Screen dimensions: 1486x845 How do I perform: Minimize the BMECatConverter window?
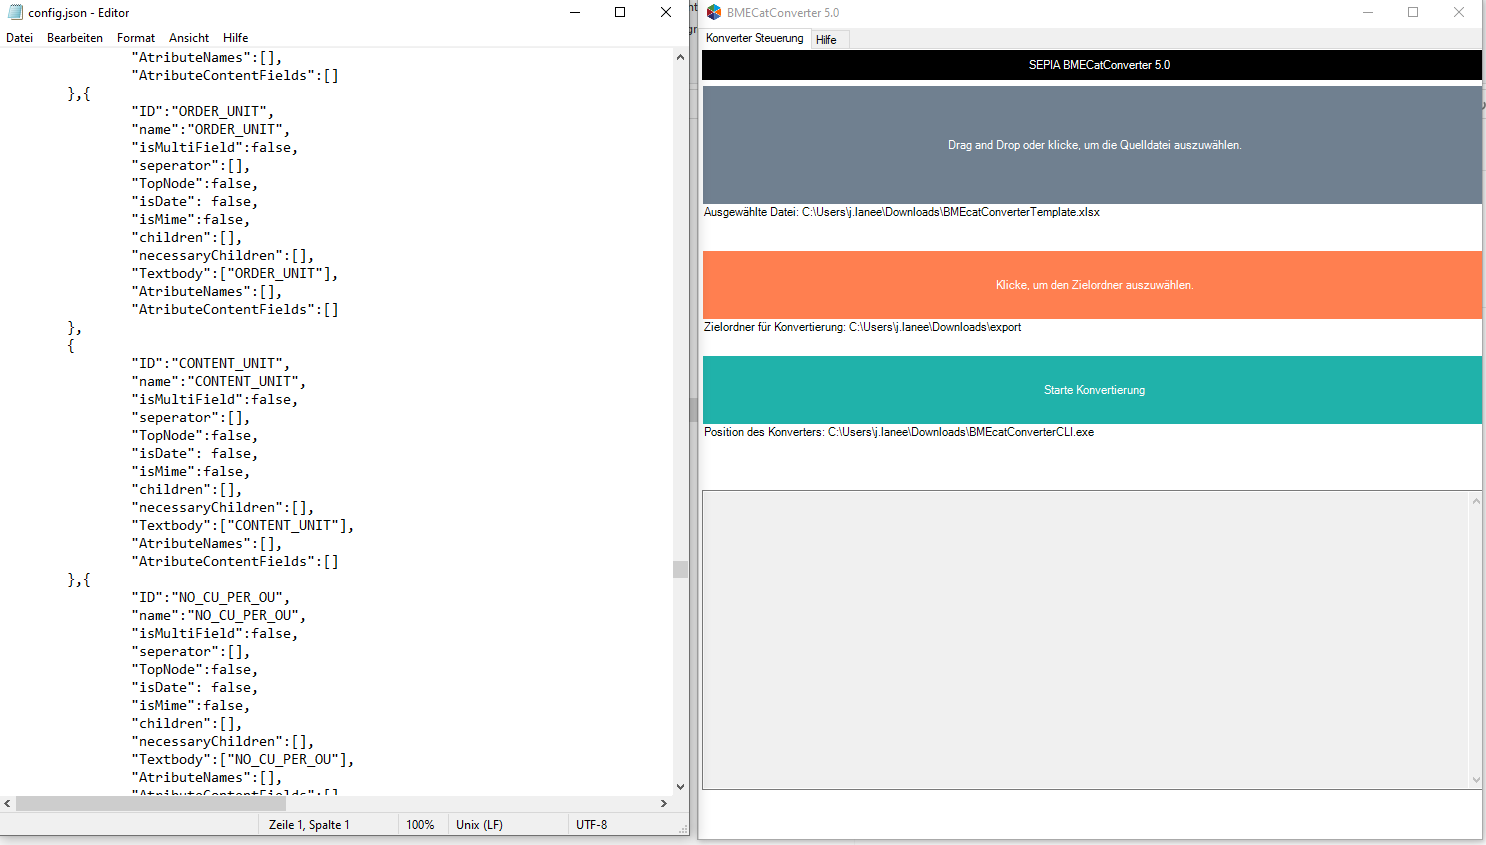pos(1367,13)
